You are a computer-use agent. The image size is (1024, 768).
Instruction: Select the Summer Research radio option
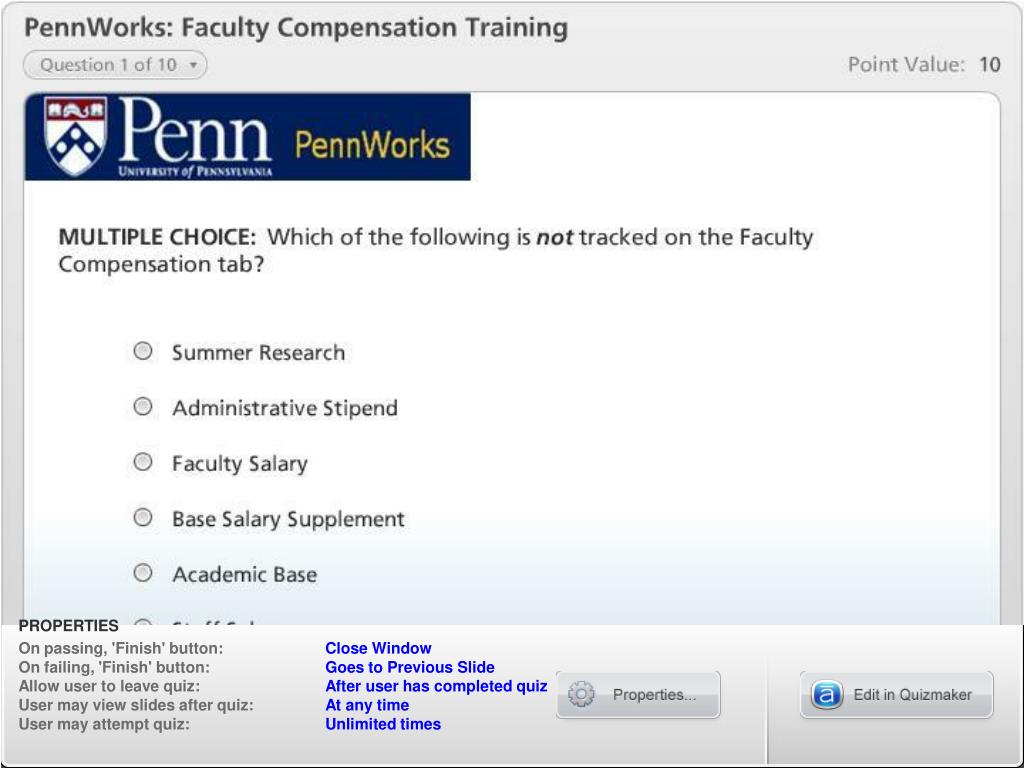143,351
